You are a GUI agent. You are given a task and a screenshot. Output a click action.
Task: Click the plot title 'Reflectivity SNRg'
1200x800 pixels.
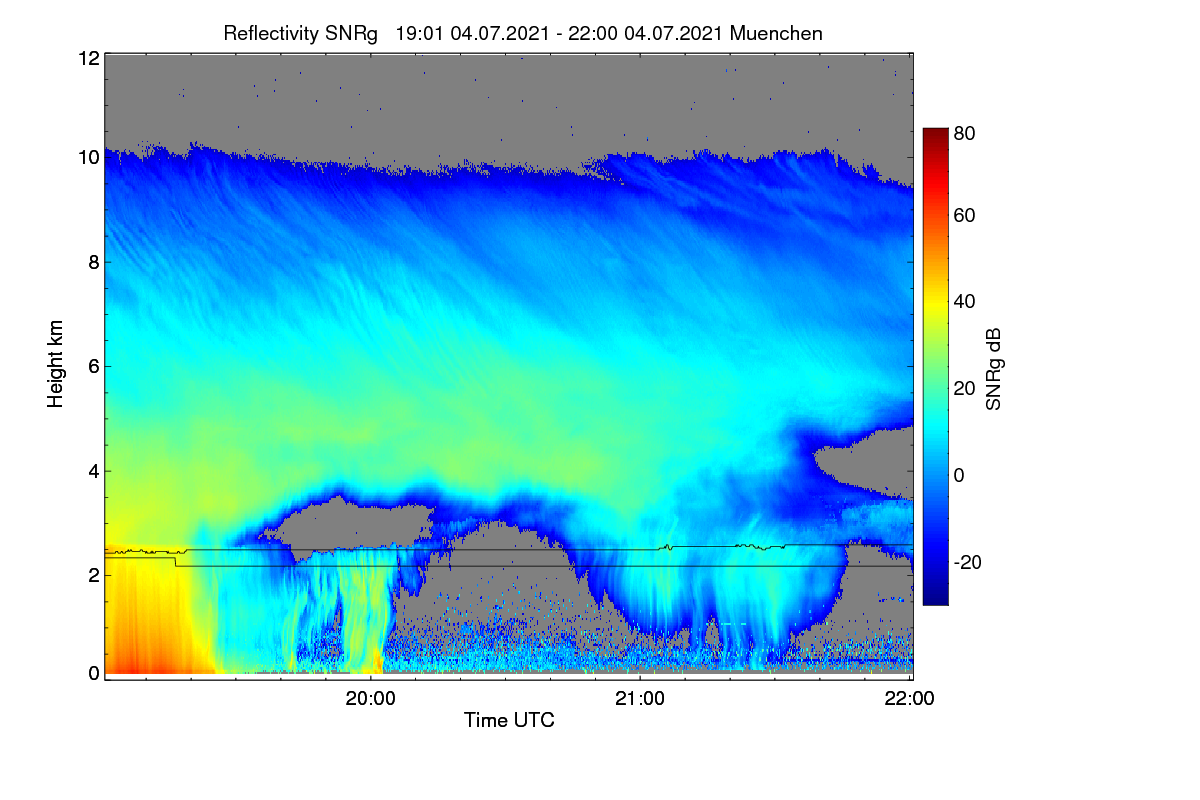300,33
